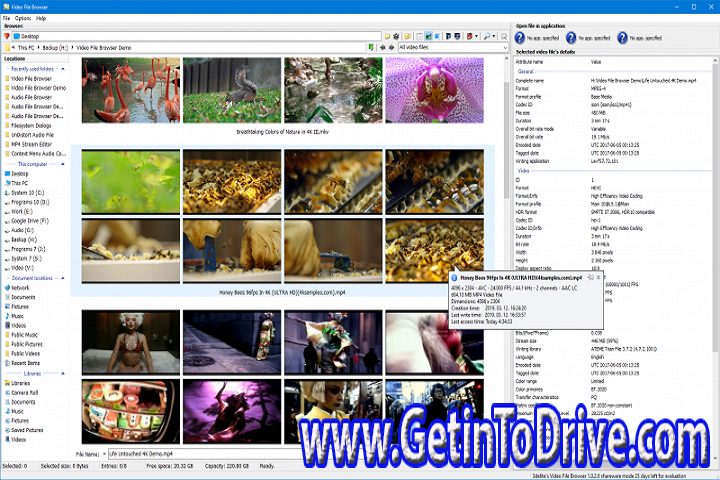Click the green refresh folder icon
720x480 pixels.
tap(371, 47)
